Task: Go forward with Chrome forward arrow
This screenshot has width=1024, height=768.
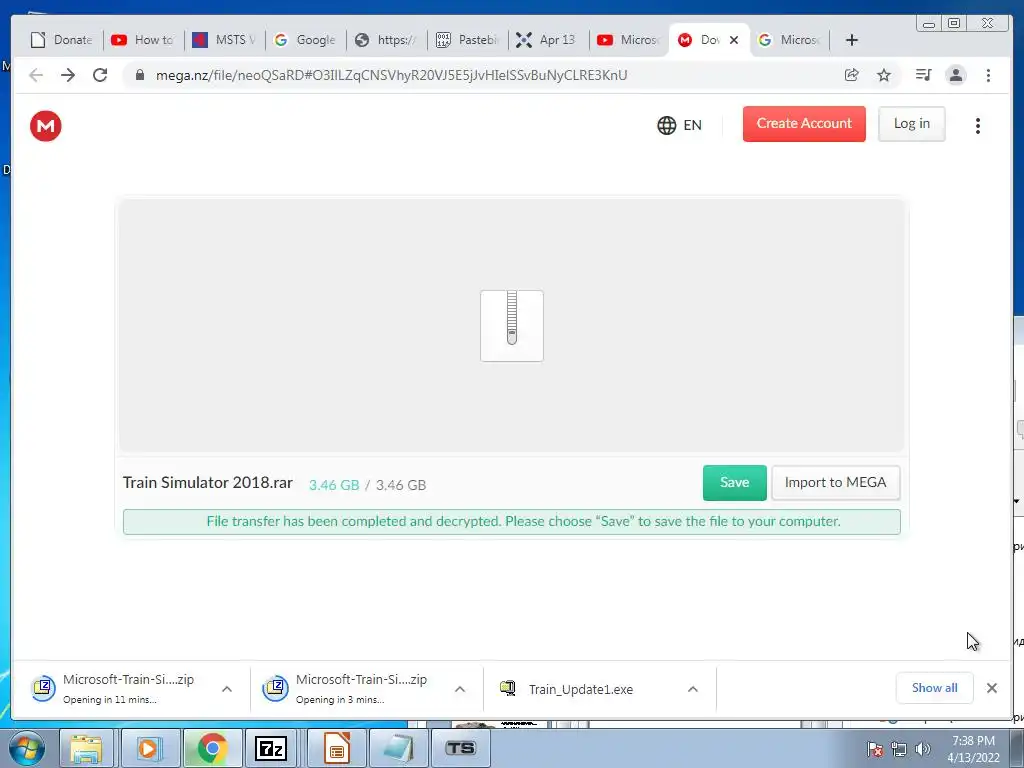Action: pos(68,75)
